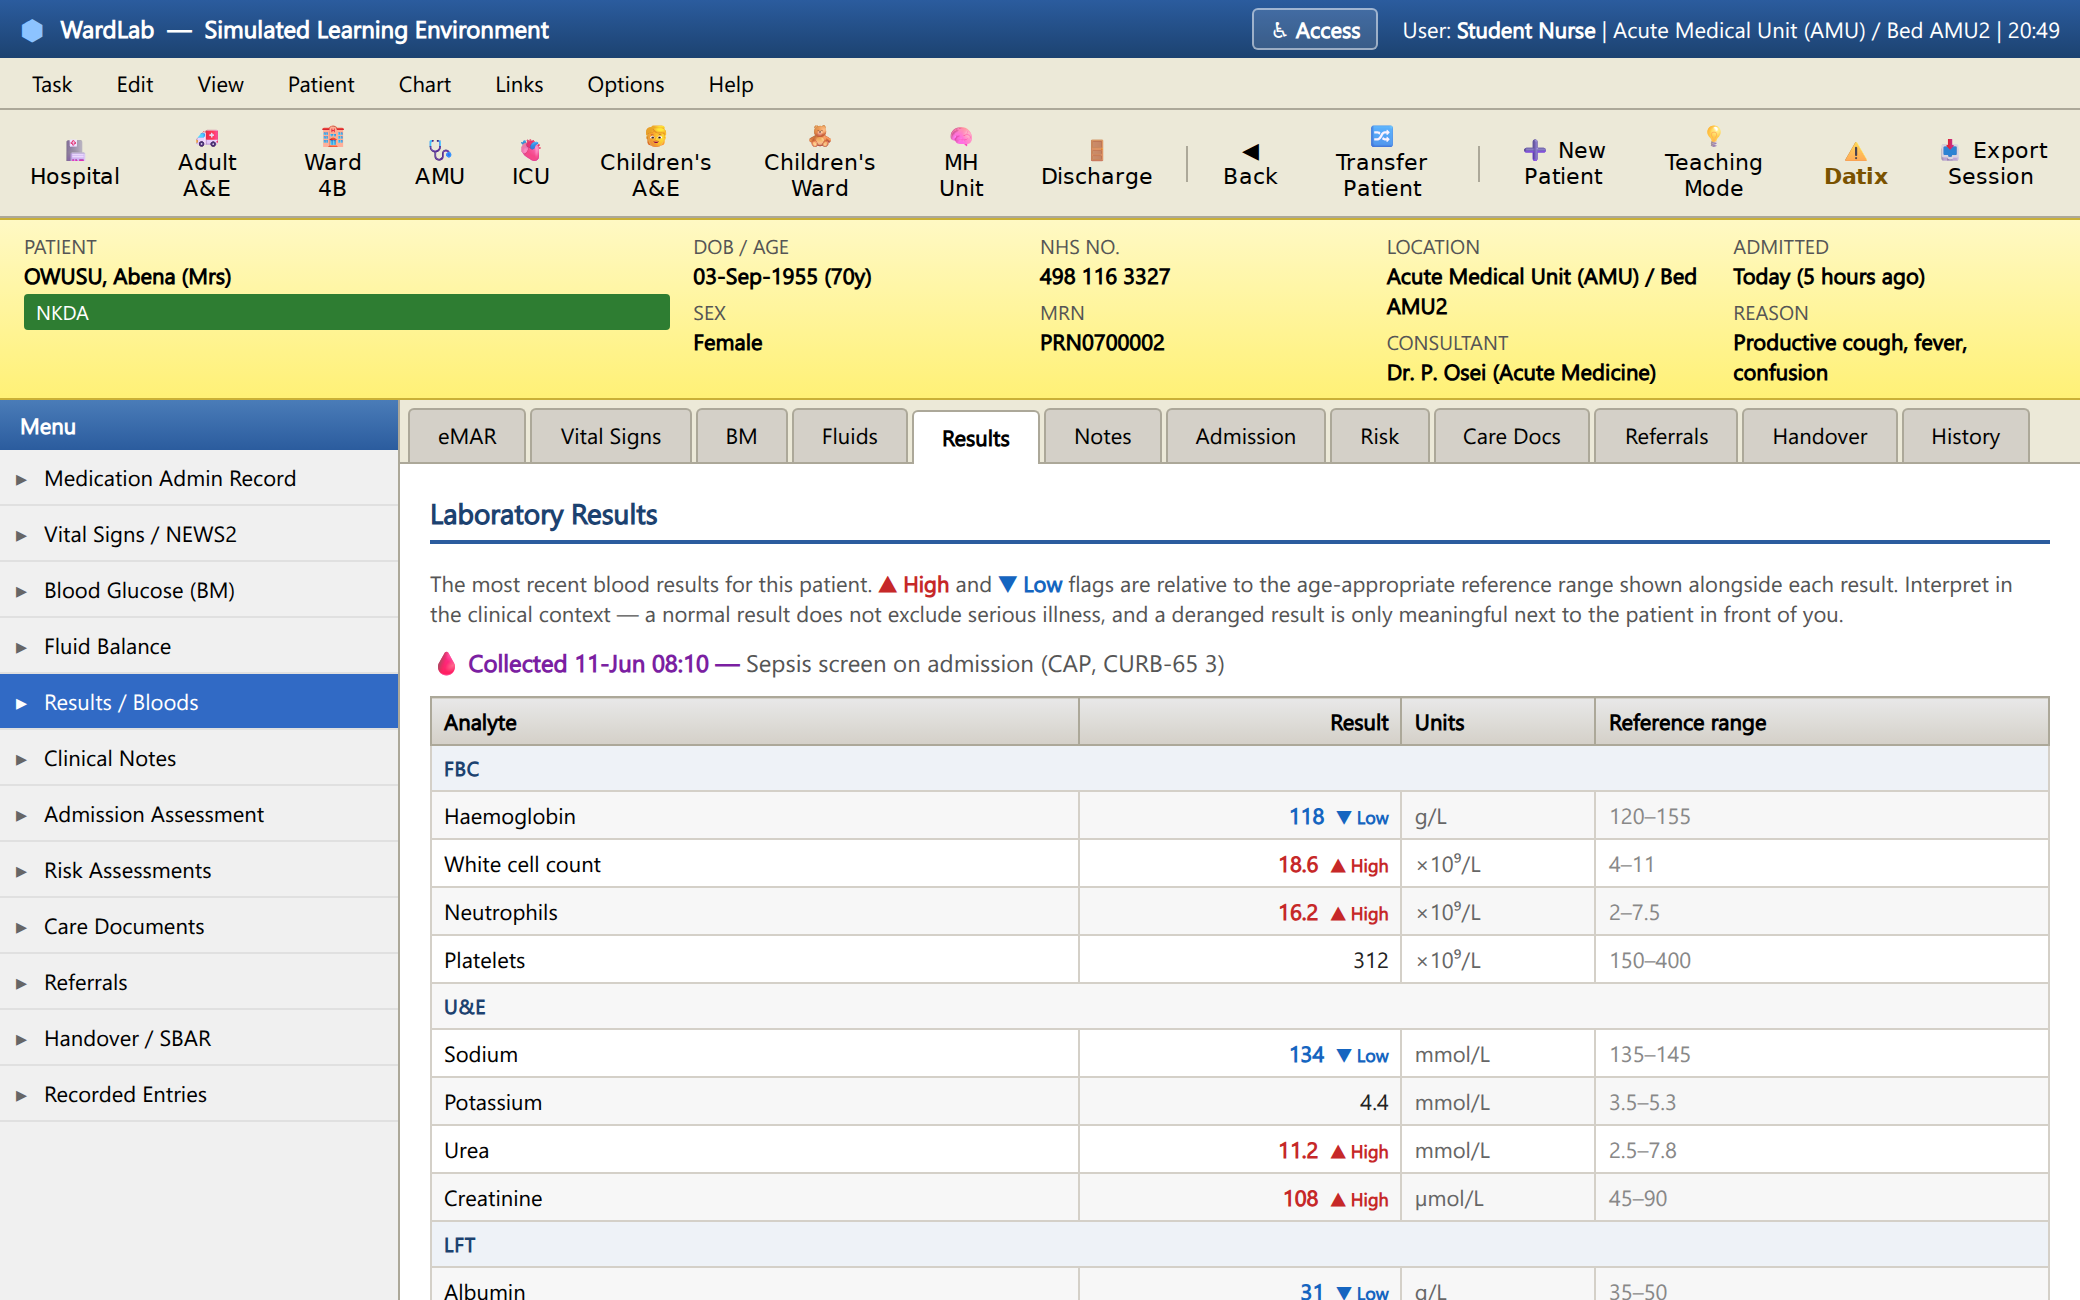
Task: Open the MH Unit
Action: [x=961, y=164]
